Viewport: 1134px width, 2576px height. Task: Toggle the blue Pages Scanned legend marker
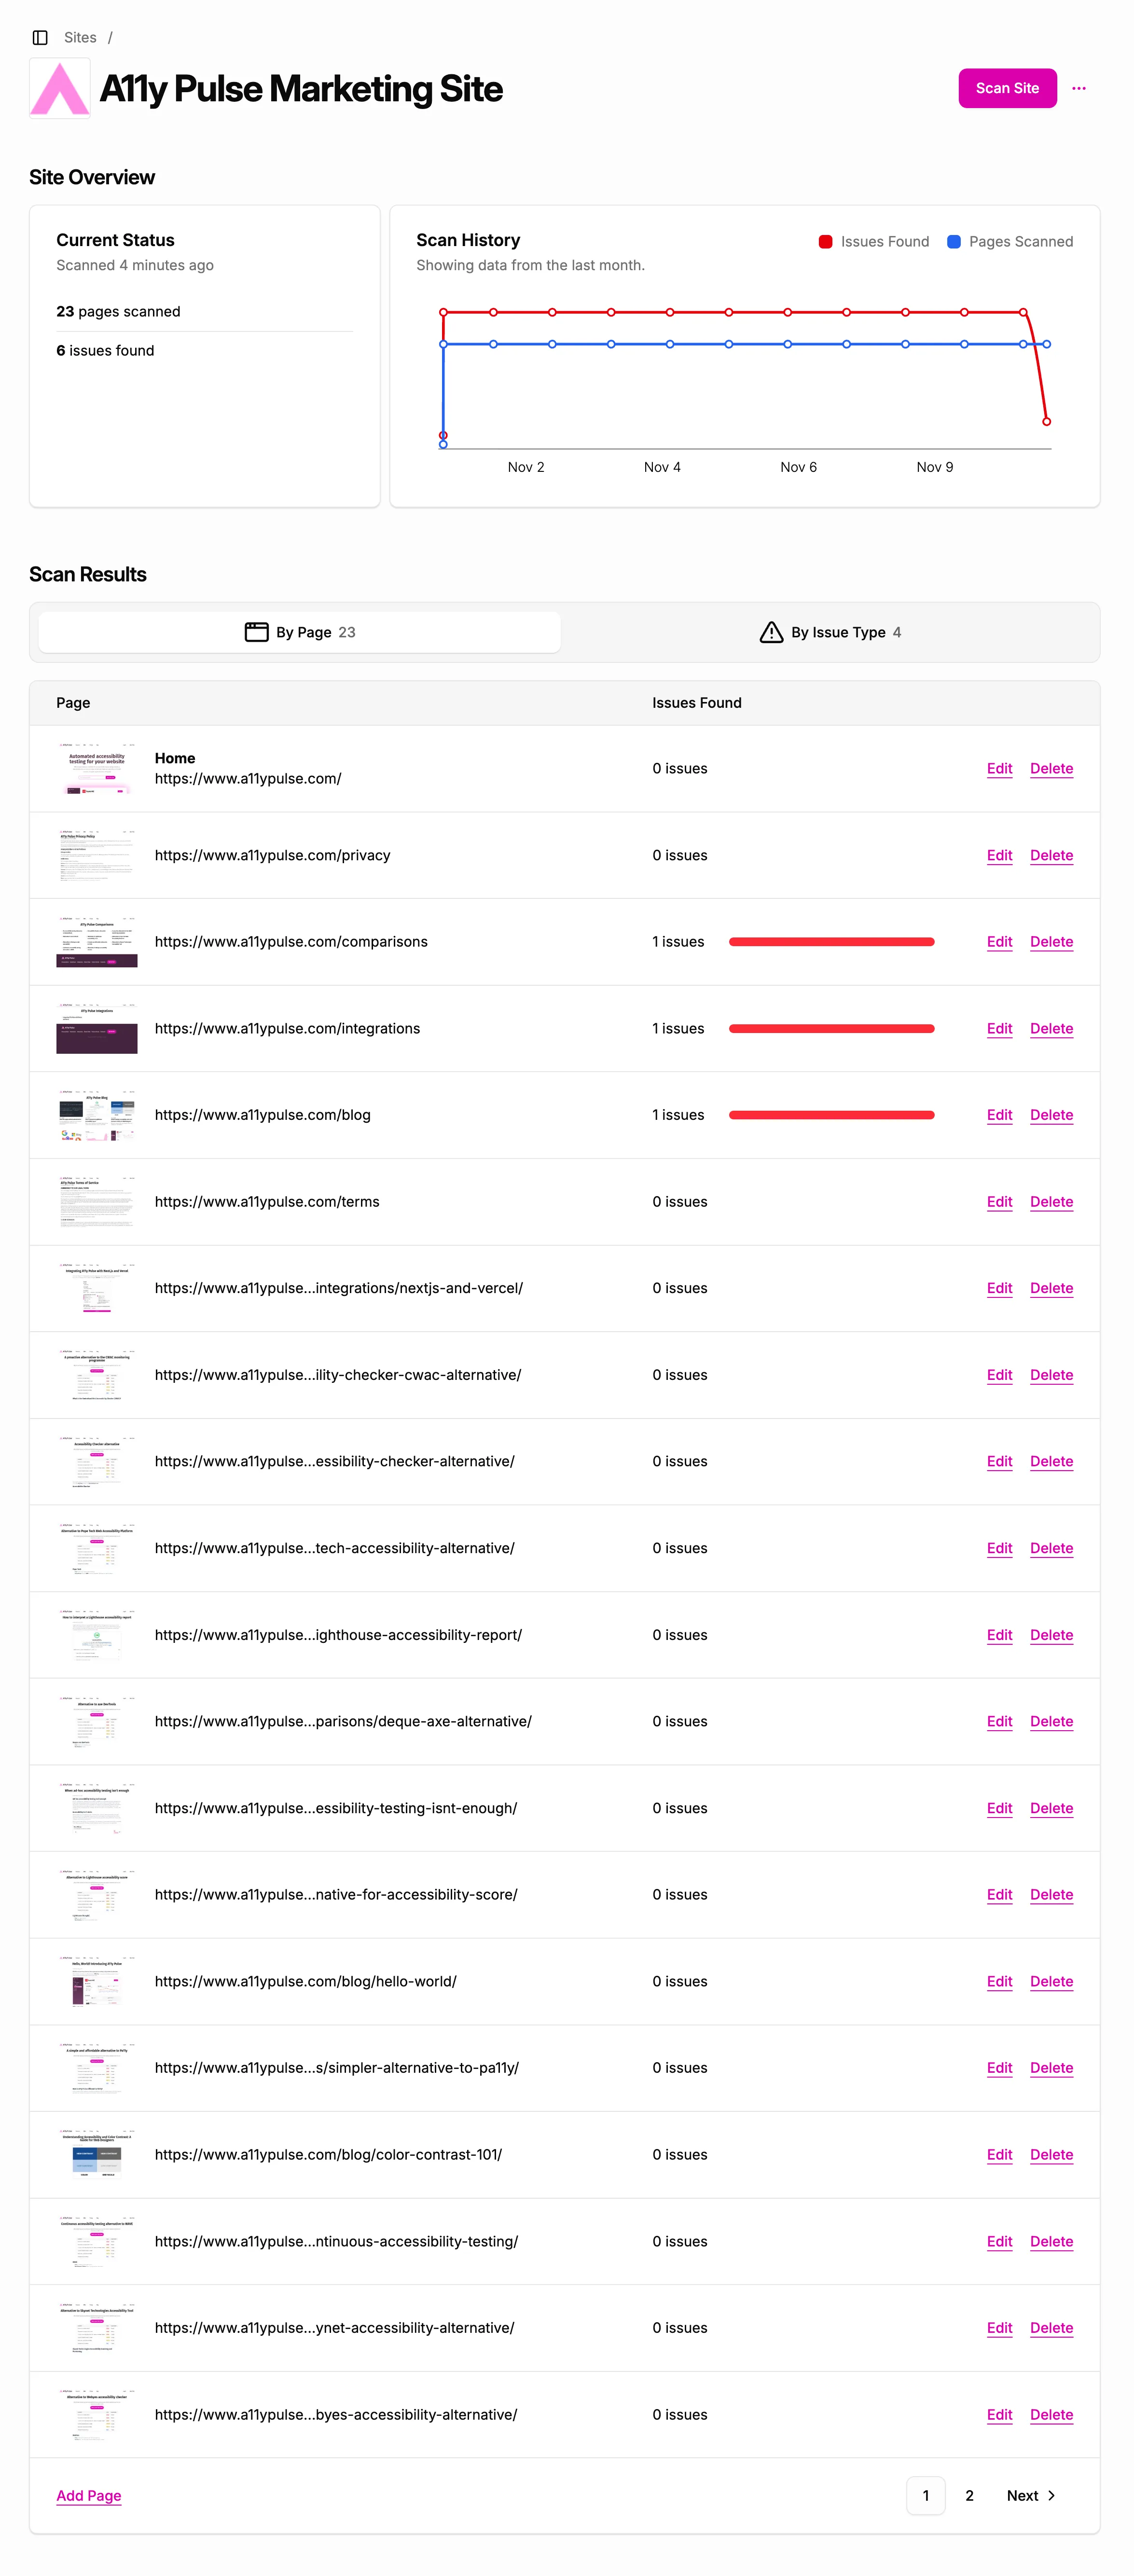point(953,241)
